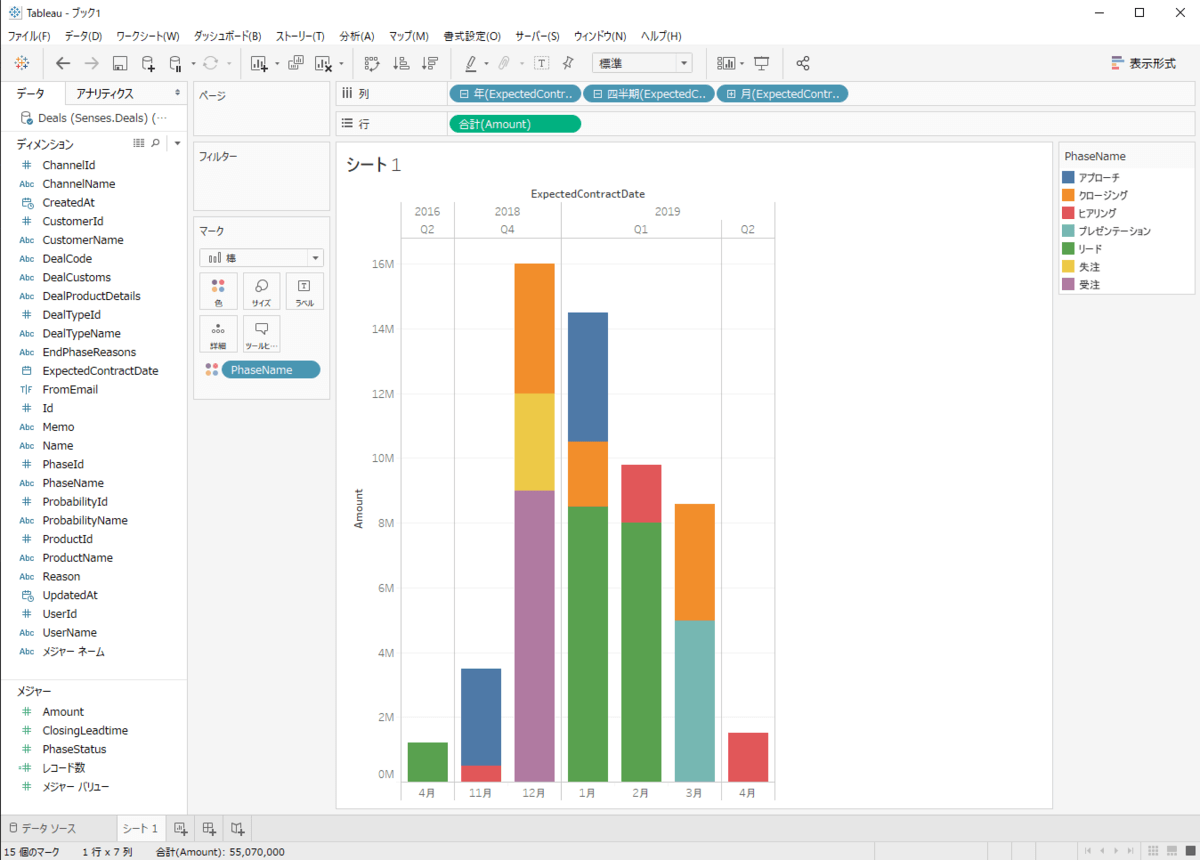Click the クロージング orange legend swatch

click(1068, 195)
